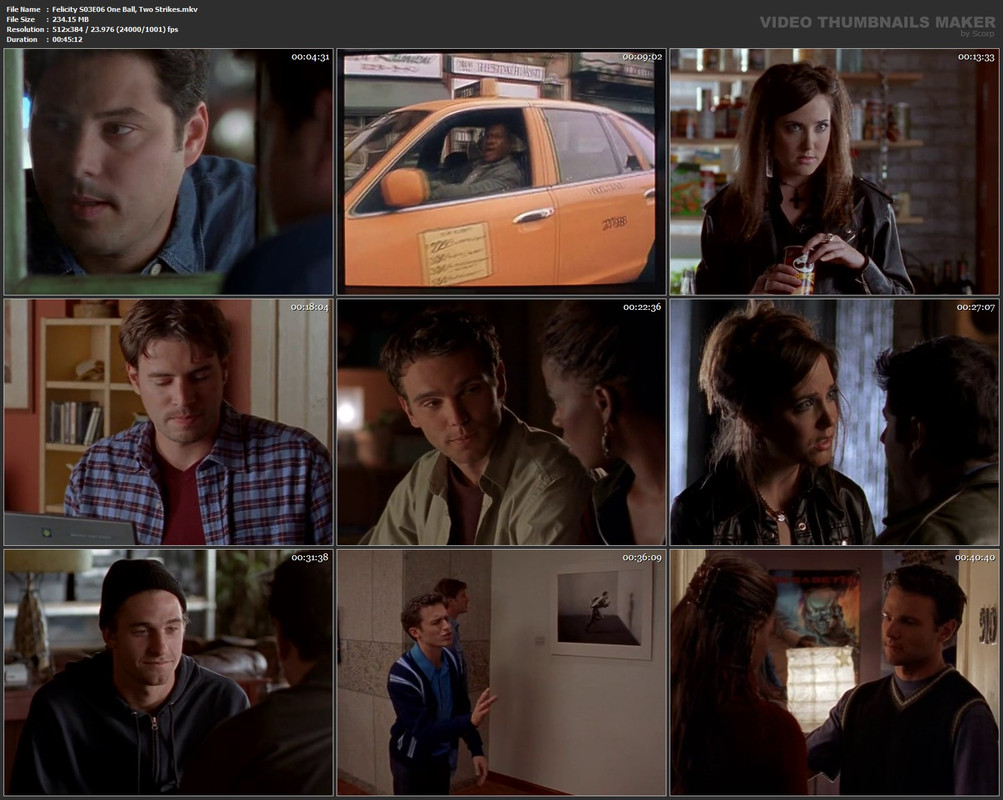Image resolution: width=1003 pixels, height=800 pixels.
Task: Click the '00:04:31' timestamp label
Action: pyautogui.click(x=310, y=57)
